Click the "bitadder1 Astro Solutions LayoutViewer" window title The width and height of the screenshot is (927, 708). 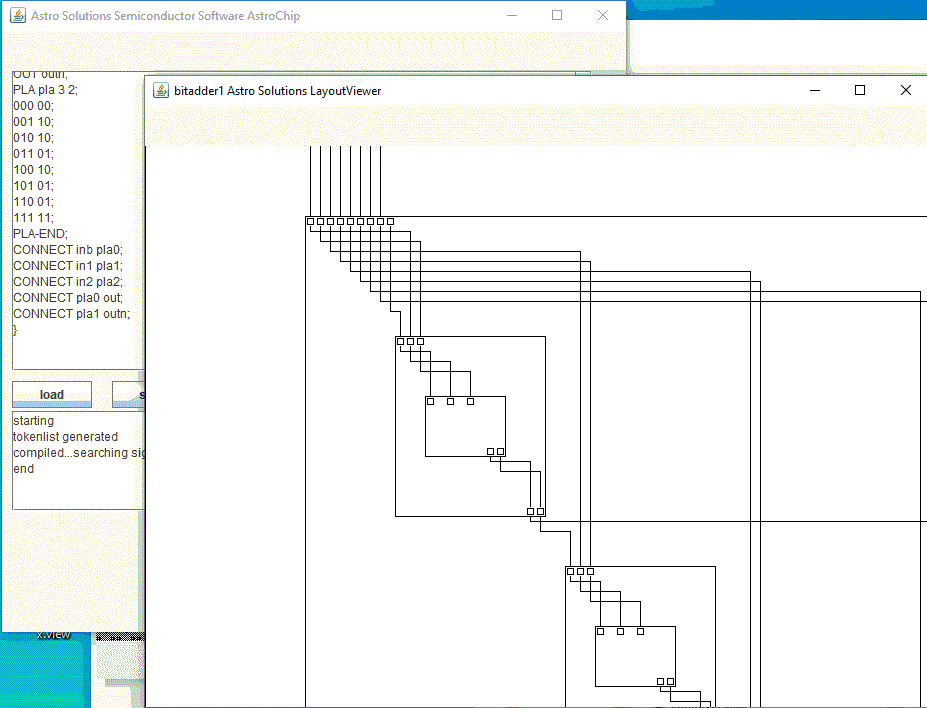coord(278,91)
